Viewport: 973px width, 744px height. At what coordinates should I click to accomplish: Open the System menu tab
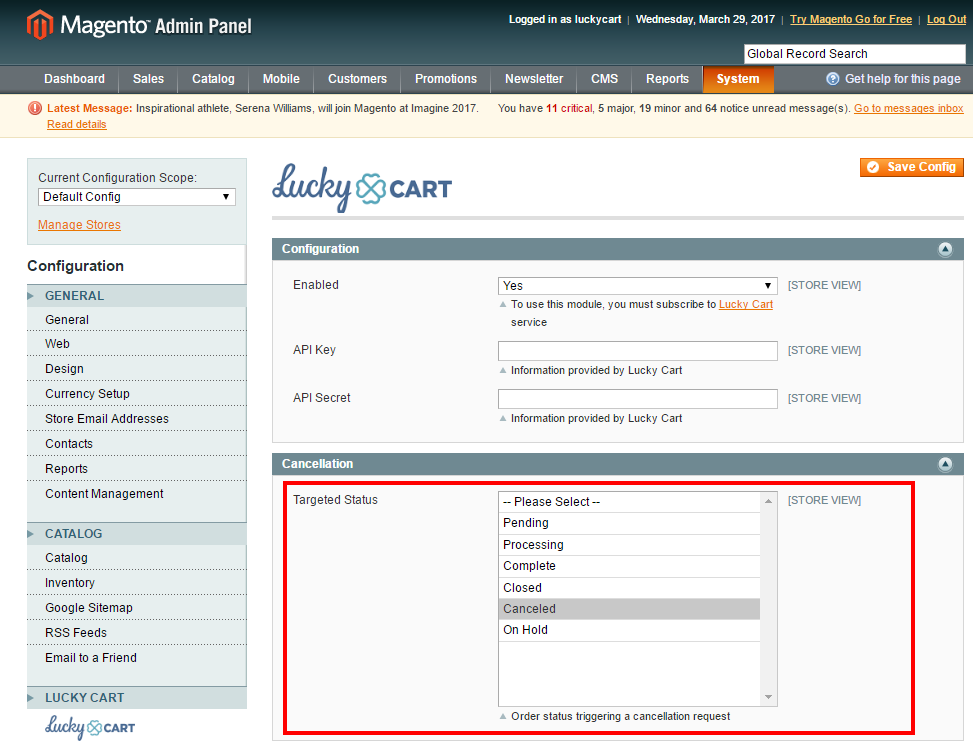(738, 79)
